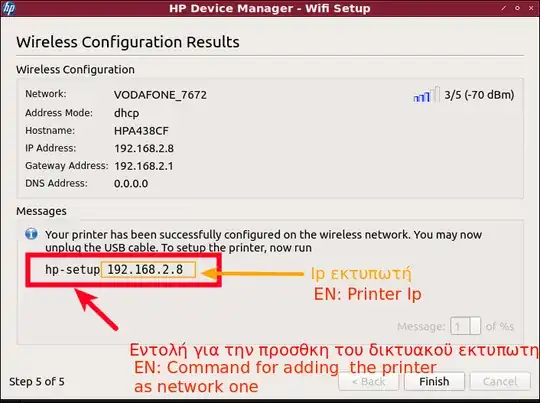Click the disabled Back button
Screen dimensions: 540x403
pyautogui.click(x=368, y=381)
